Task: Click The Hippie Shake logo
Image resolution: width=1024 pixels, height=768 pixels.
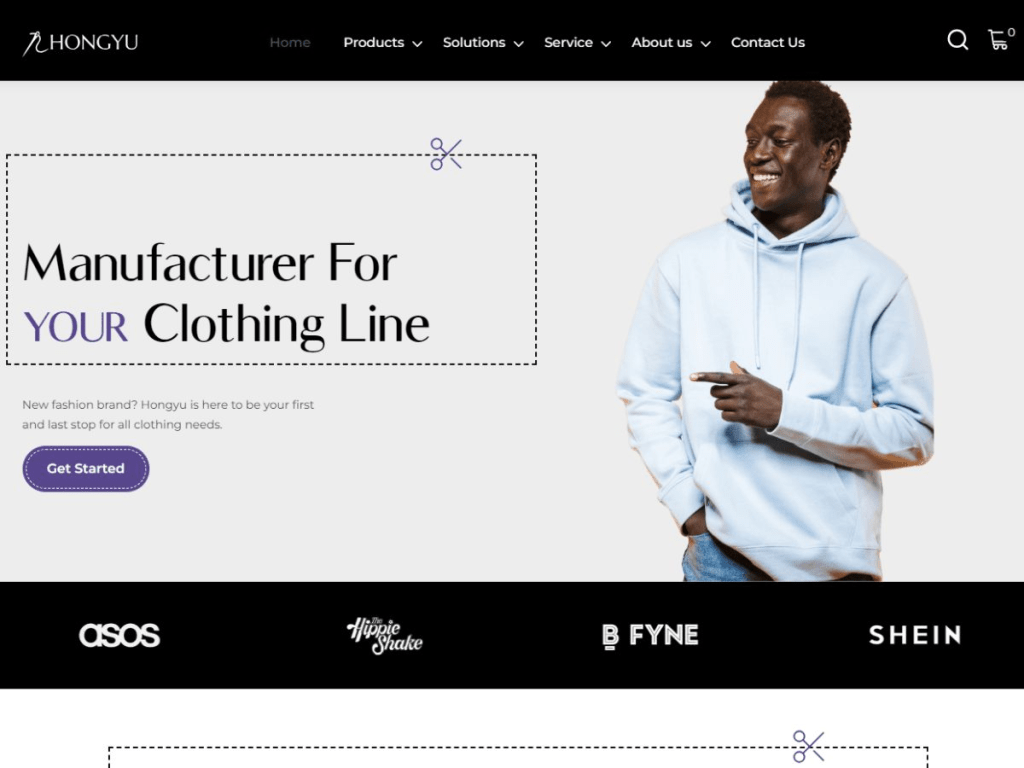Action: pyautogui.click(x=384, y=635)
